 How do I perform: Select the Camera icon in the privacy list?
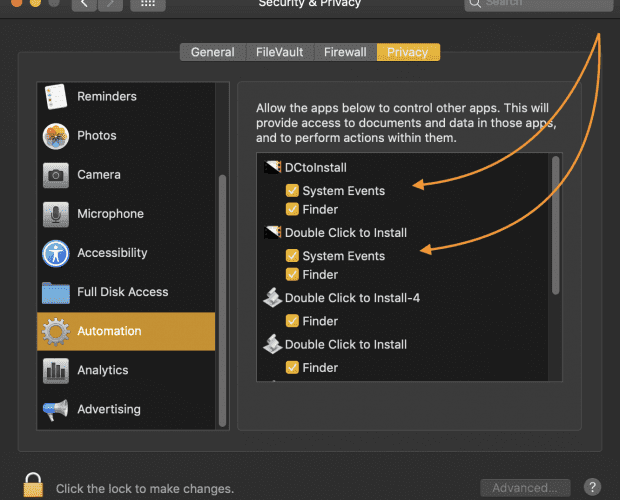tap(56, 175)
